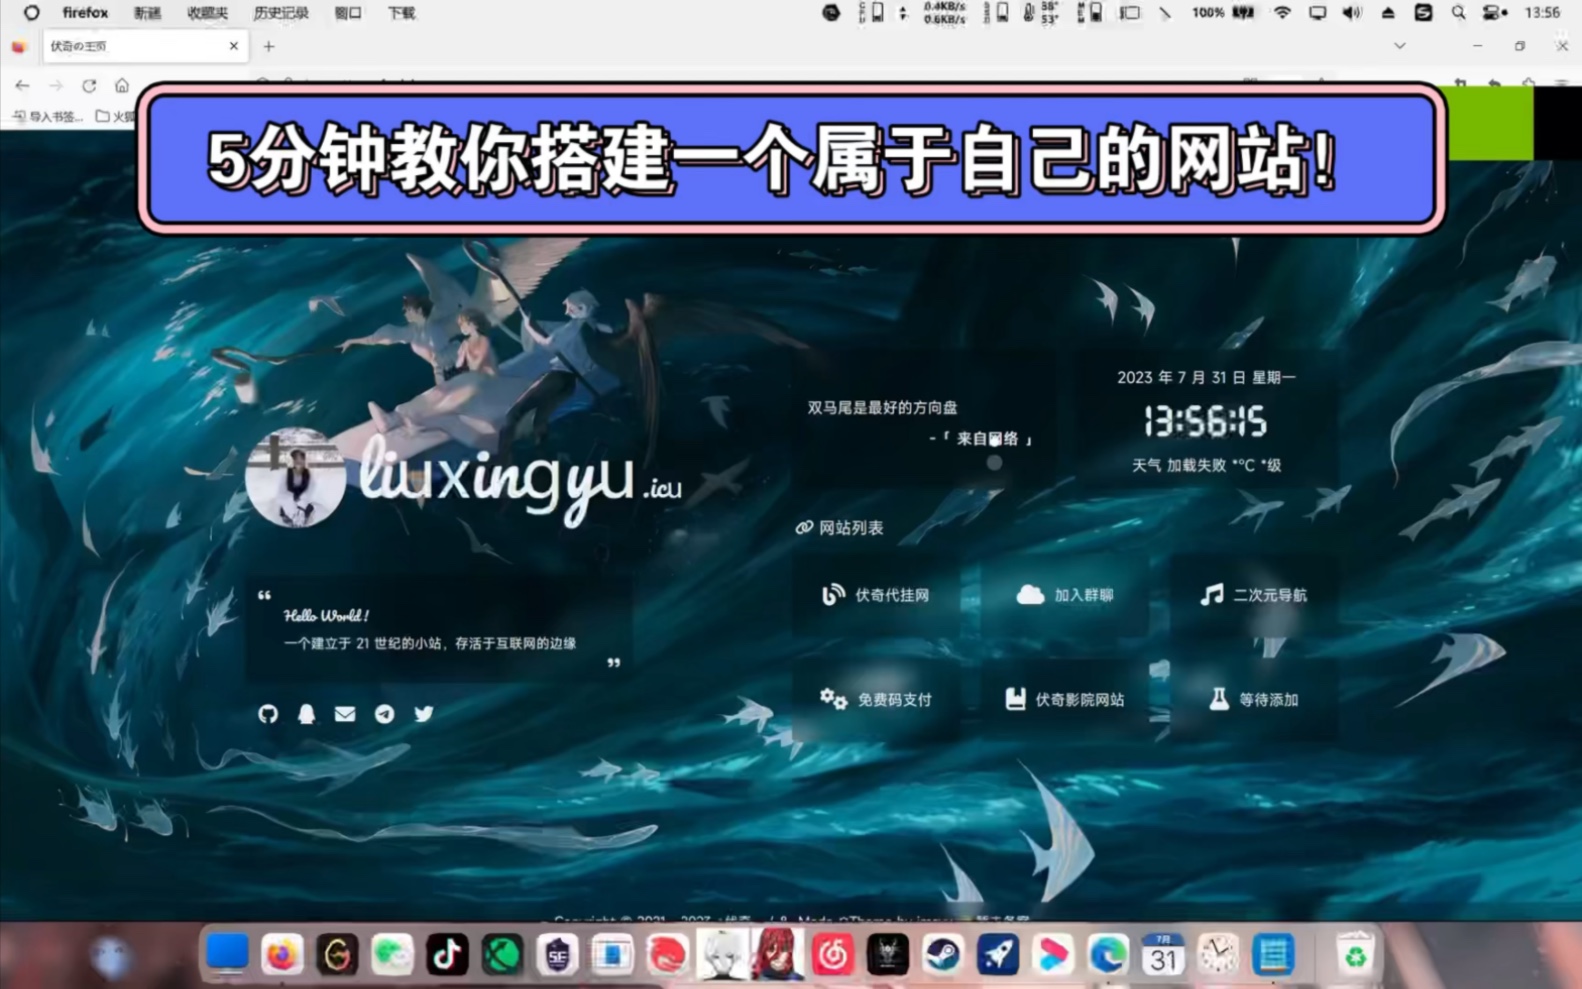Click the Sogou input S icon
Viewport: 1582px width, 989px height.
pos(1423,13)
